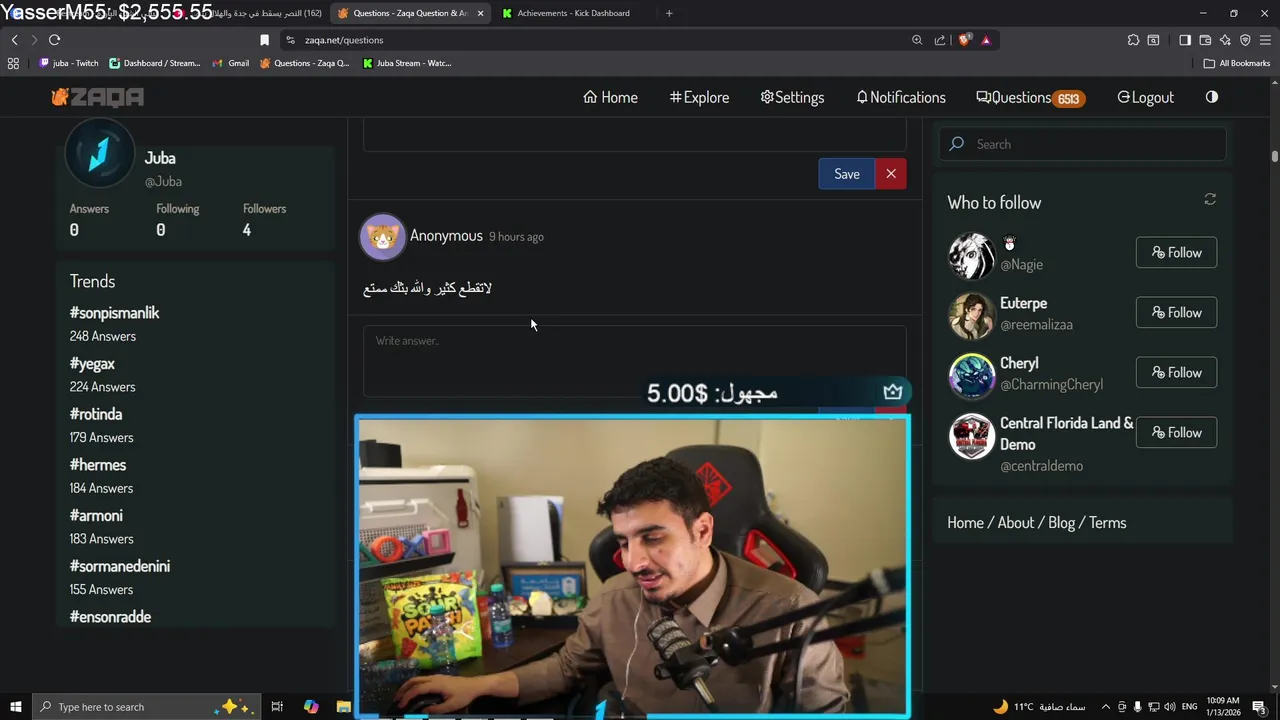Open the About footer link
This screenshot has width=1280, height=720.
click(x=1015, y=523)
